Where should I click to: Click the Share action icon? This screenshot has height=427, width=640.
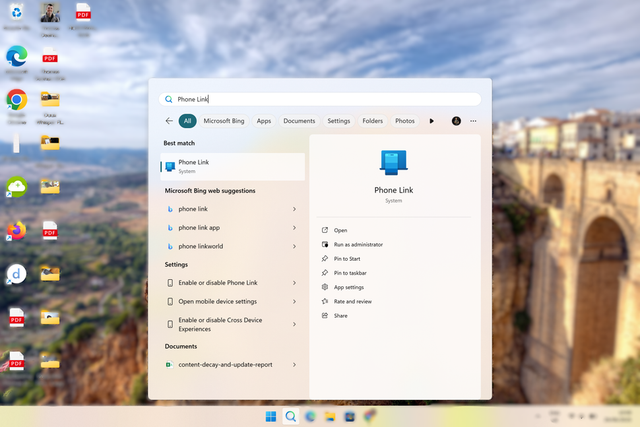point(325,316)
